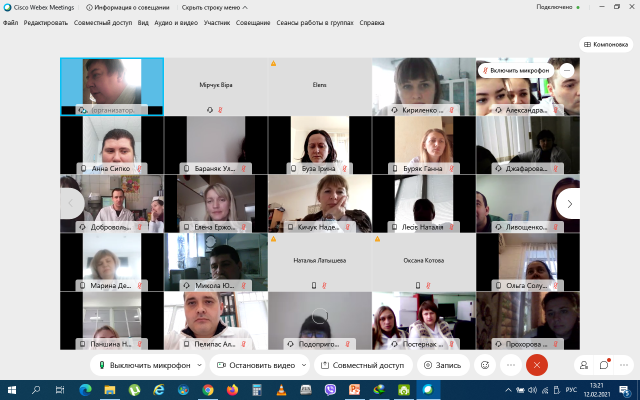Open the Совместный доступ menu
Image resolution: width=640 pixels, height=400 pixels.
[x=103, y=23]
